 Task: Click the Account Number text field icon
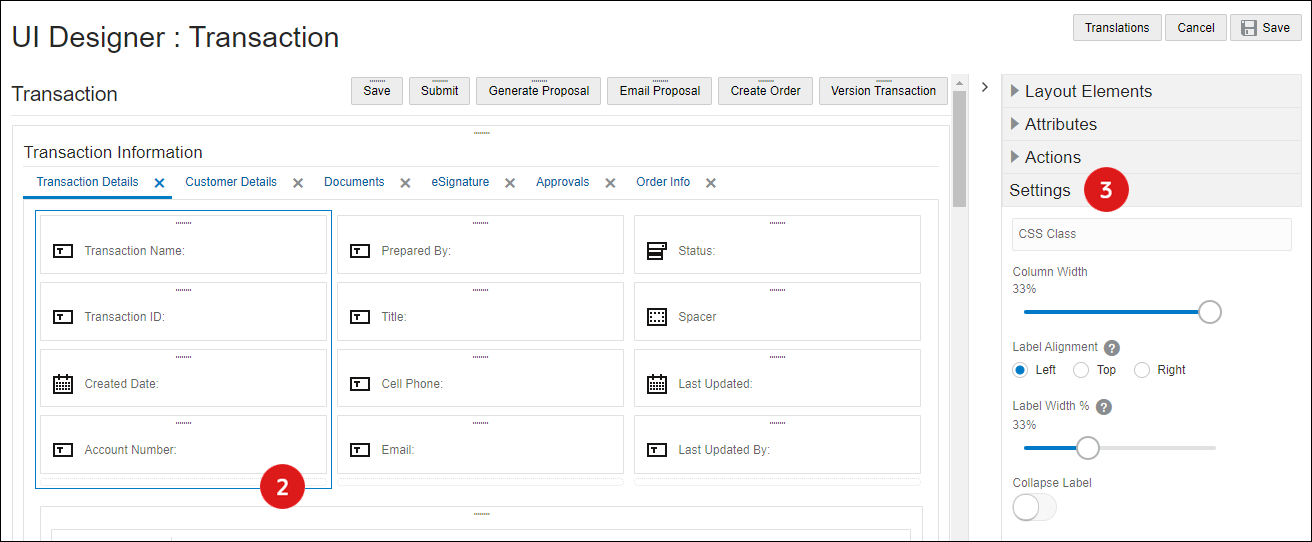point(62,450)
